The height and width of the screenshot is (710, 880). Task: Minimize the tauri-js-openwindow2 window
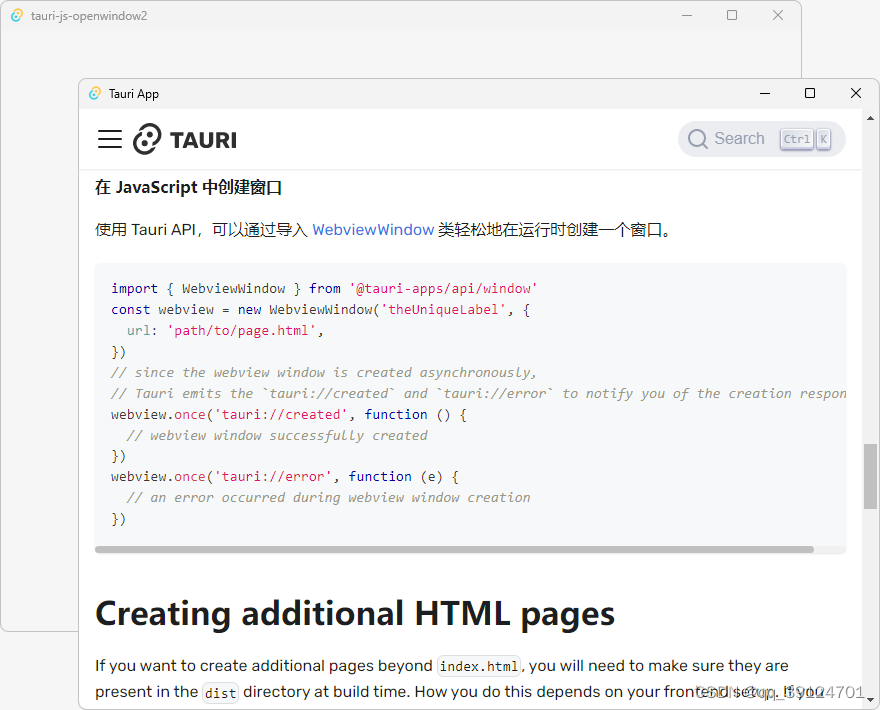pos(687,15)
